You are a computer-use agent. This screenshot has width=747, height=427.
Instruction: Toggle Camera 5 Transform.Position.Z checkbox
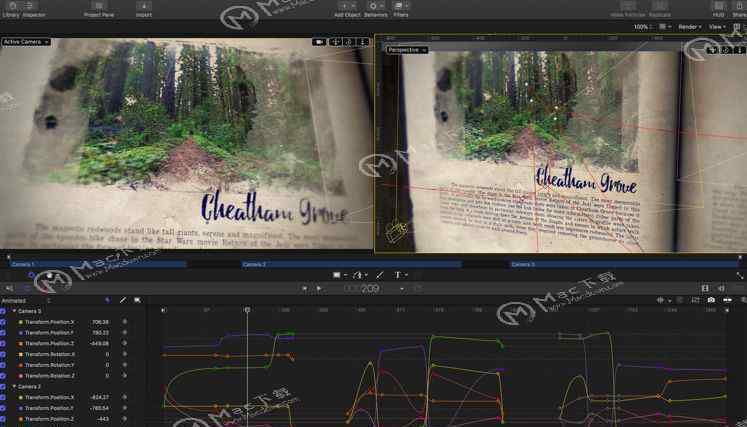coord(2,344)
